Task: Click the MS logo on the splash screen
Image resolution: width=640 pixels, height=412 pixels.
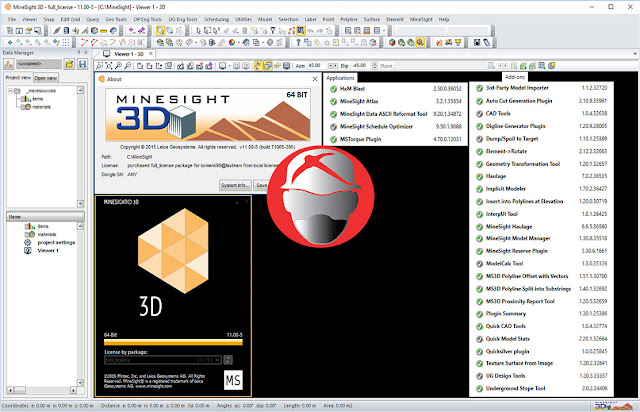Action: click(233, 380)
